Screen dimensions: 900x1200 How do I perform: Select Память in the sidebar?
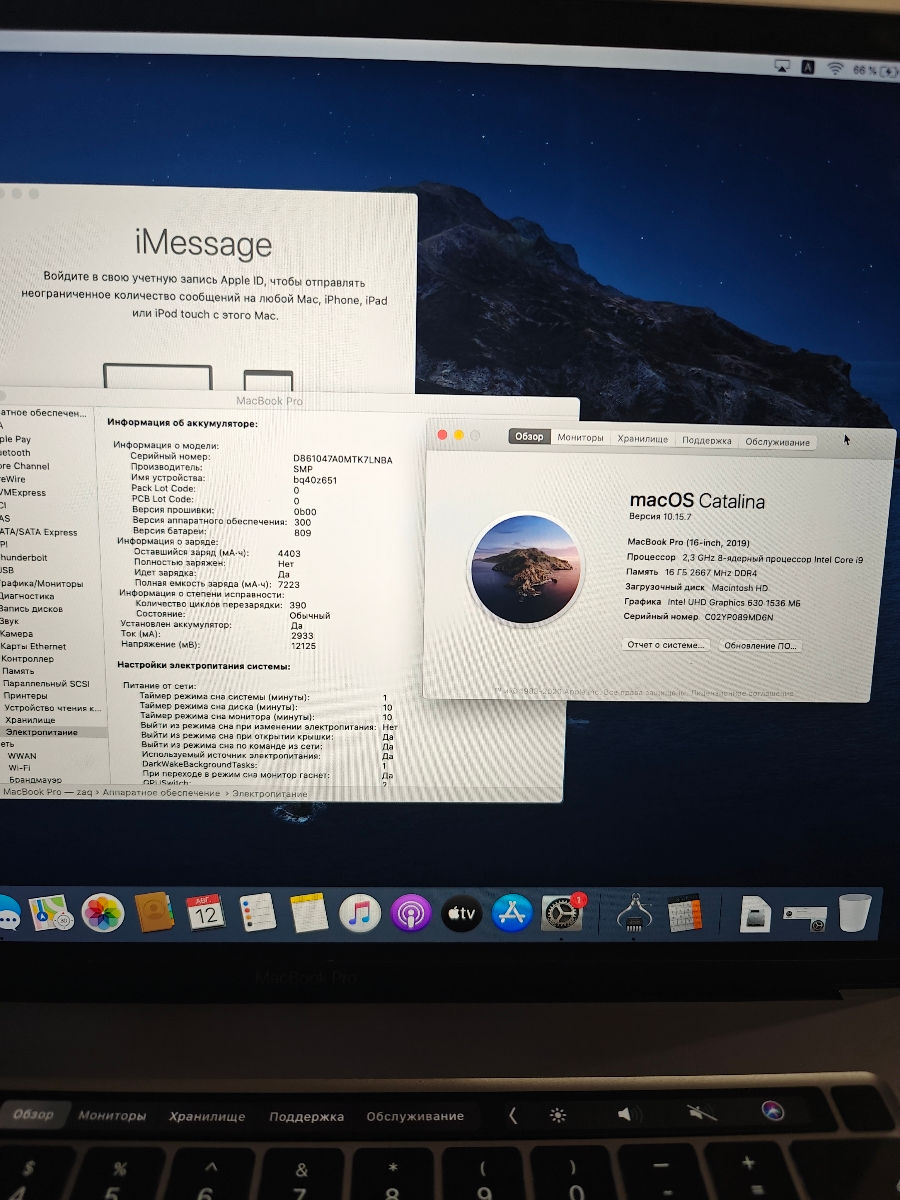[18, 671]
